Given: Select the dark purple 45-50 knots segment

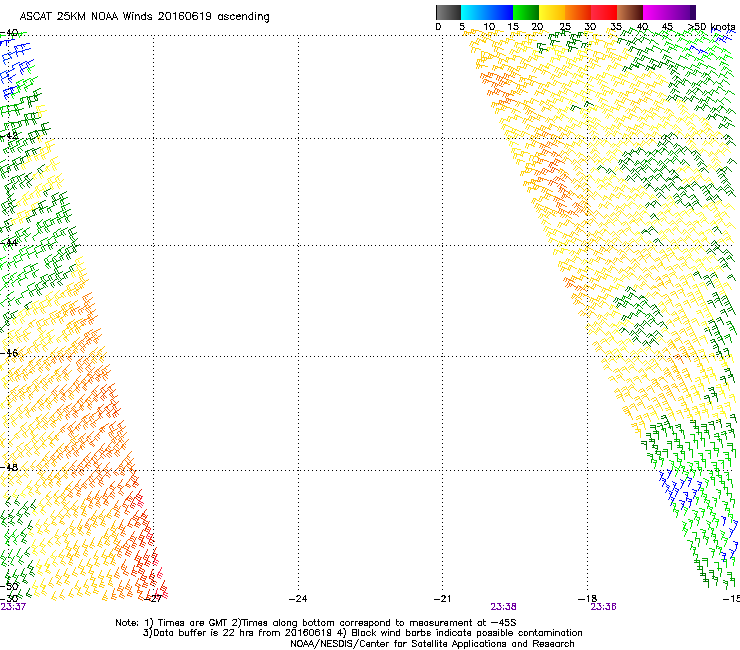Looking at the screenshot, I should click(x=682, y=12).
